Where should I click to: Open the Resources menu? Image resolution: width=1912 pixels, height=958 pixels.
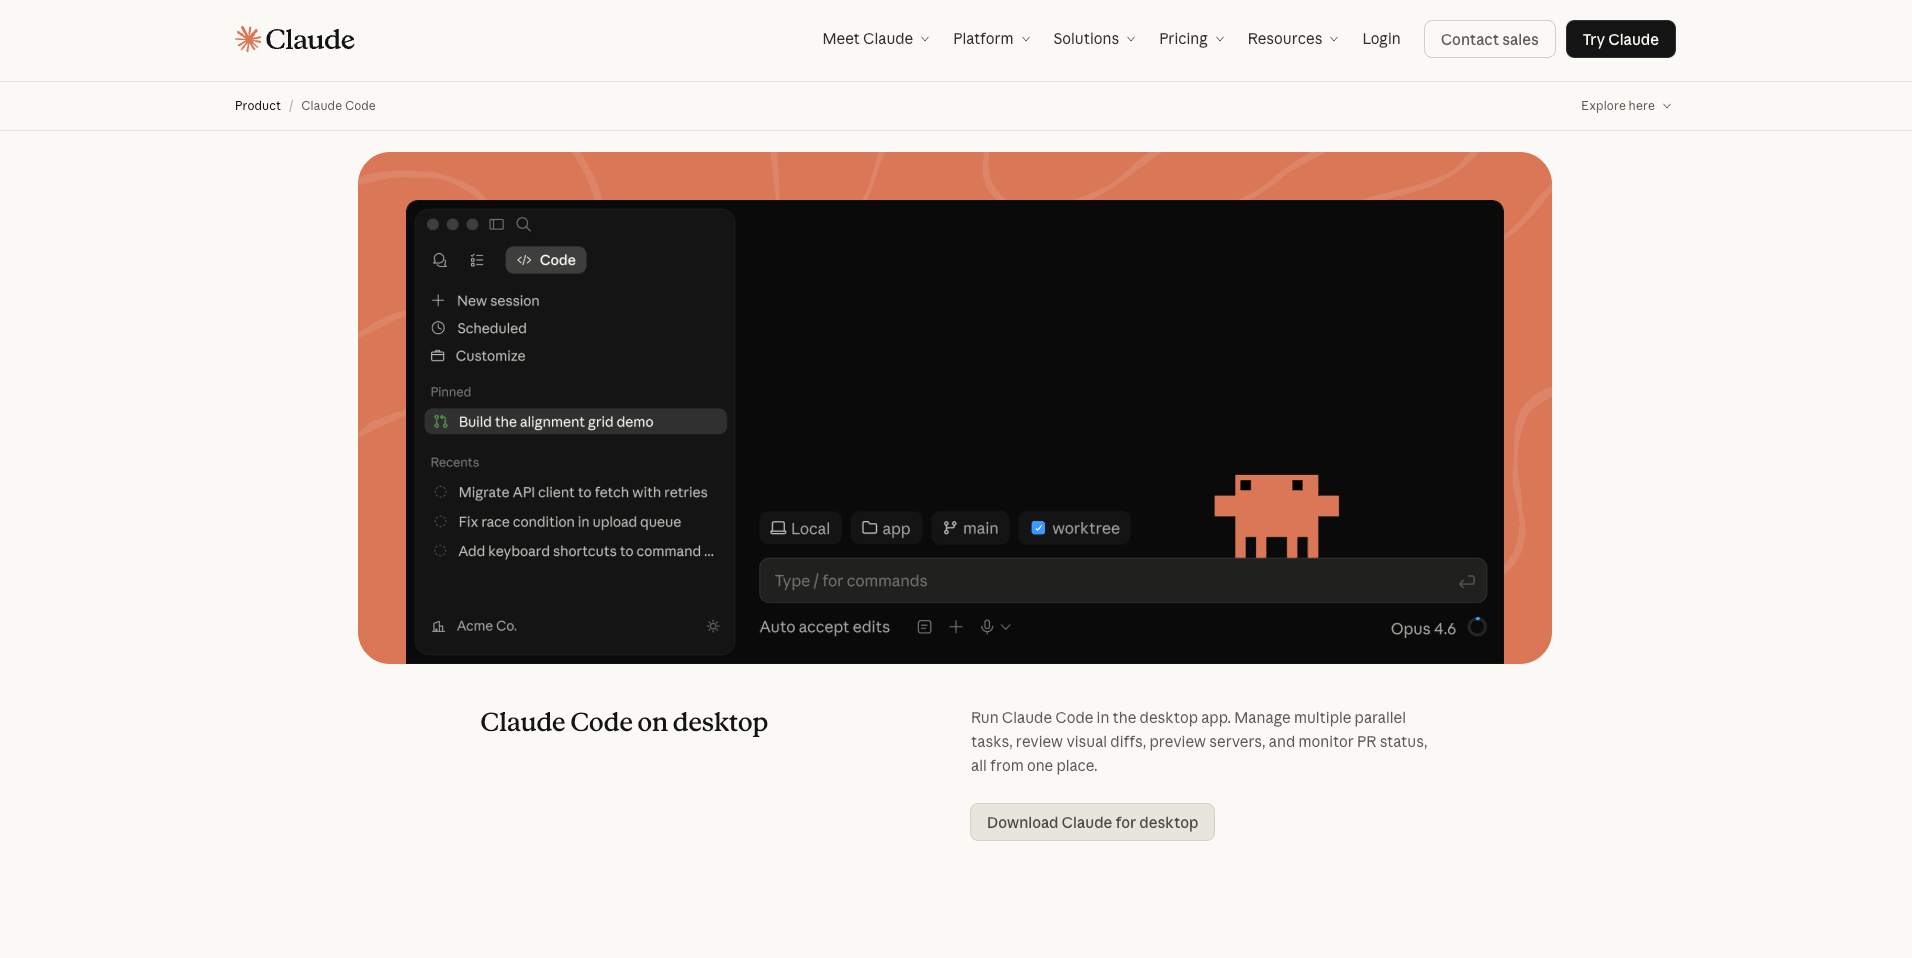pos(1292,39)
